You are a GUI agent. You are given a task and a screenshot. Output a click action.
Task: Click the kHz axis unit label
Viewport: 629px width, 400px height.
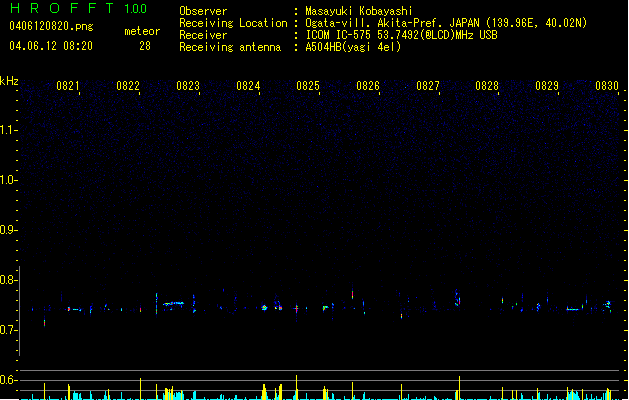tap(9, 81)
